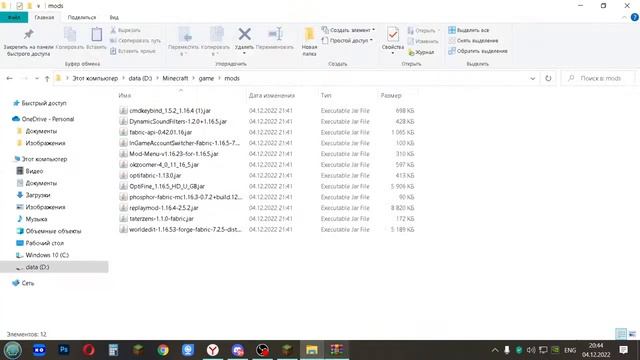Go back with the left arrow
The image size is (640, 360).
[9, 78]
